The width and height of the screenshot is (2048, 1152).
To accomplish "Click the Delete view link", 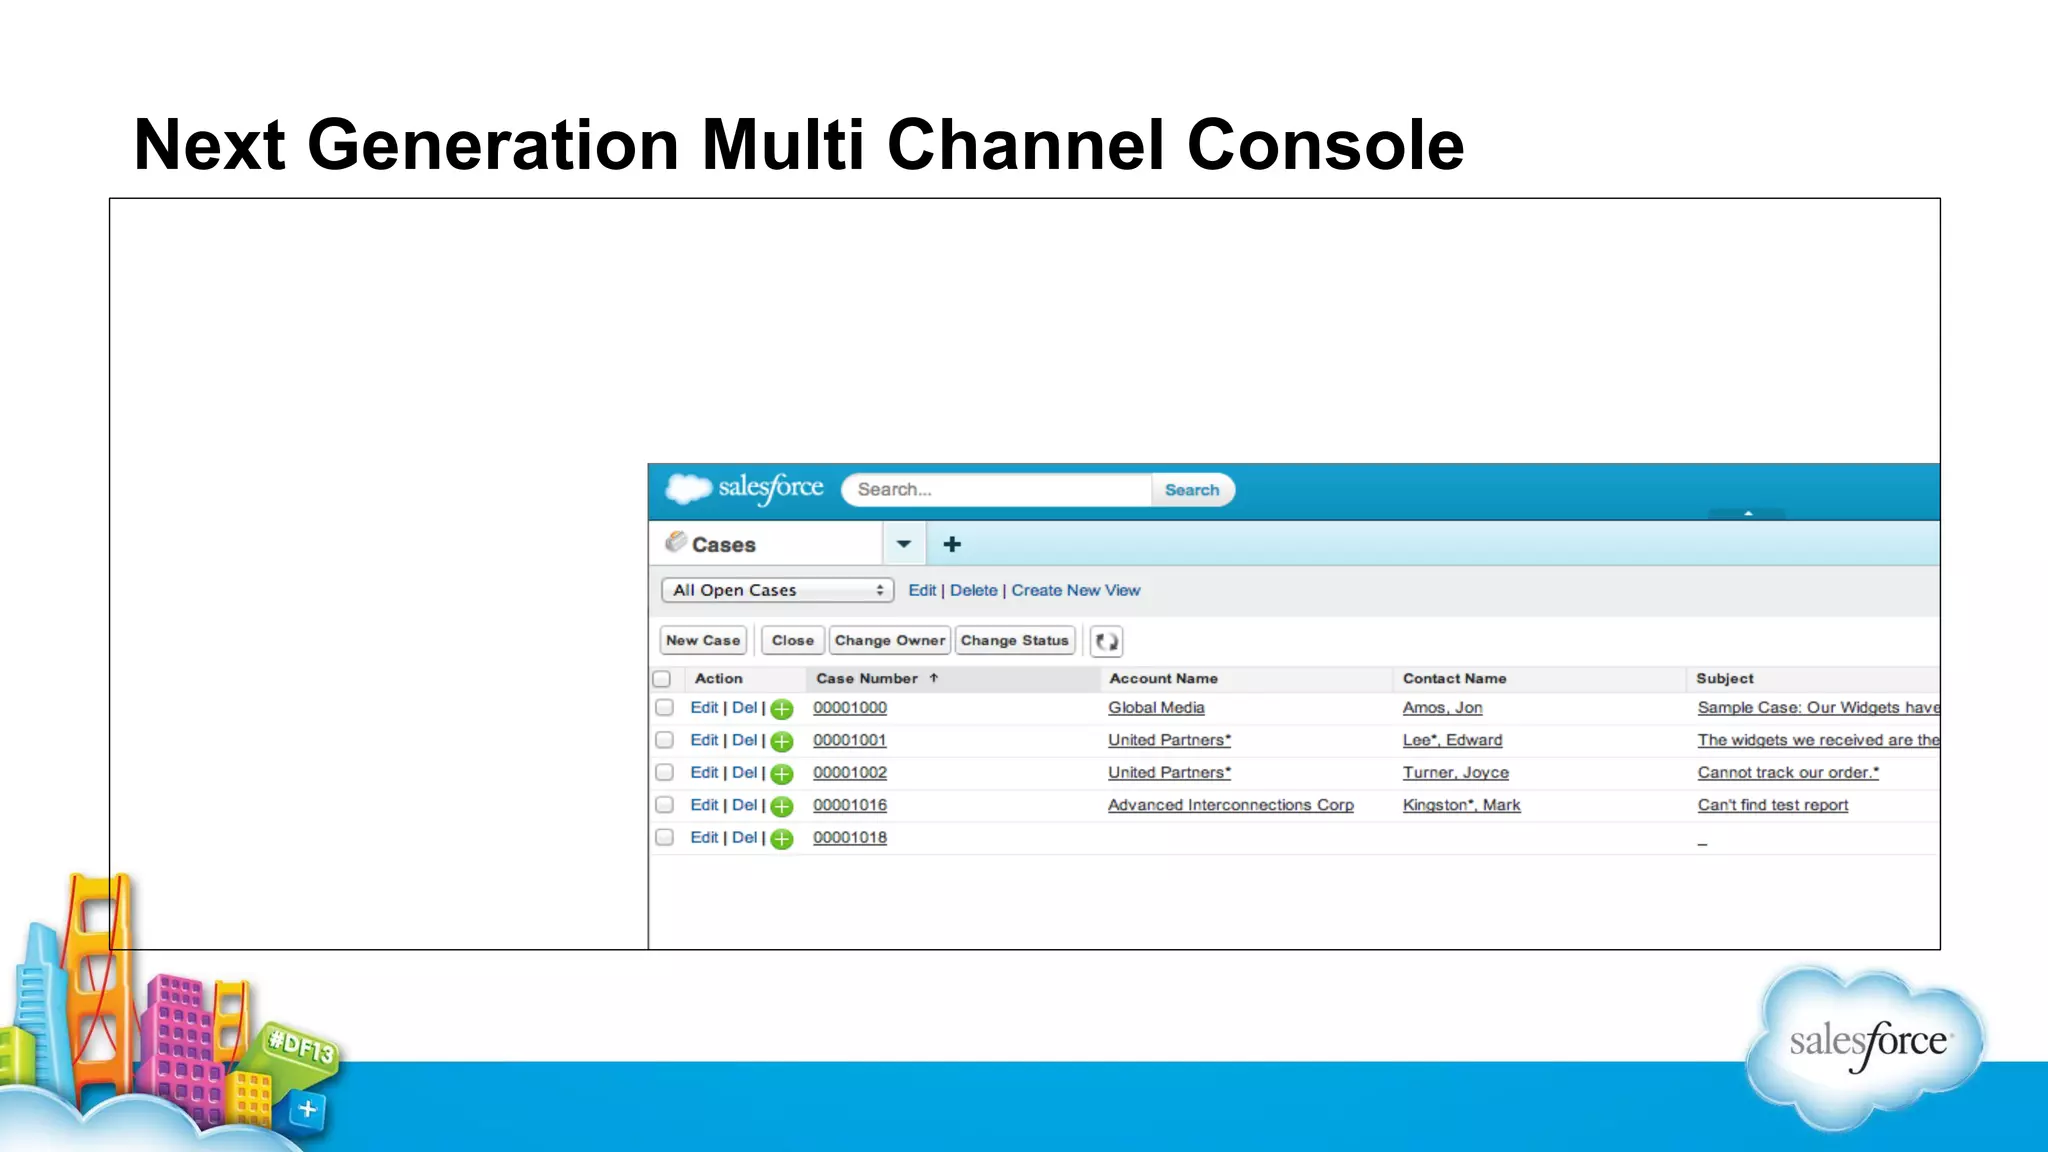I will click(x=974, y=590).
